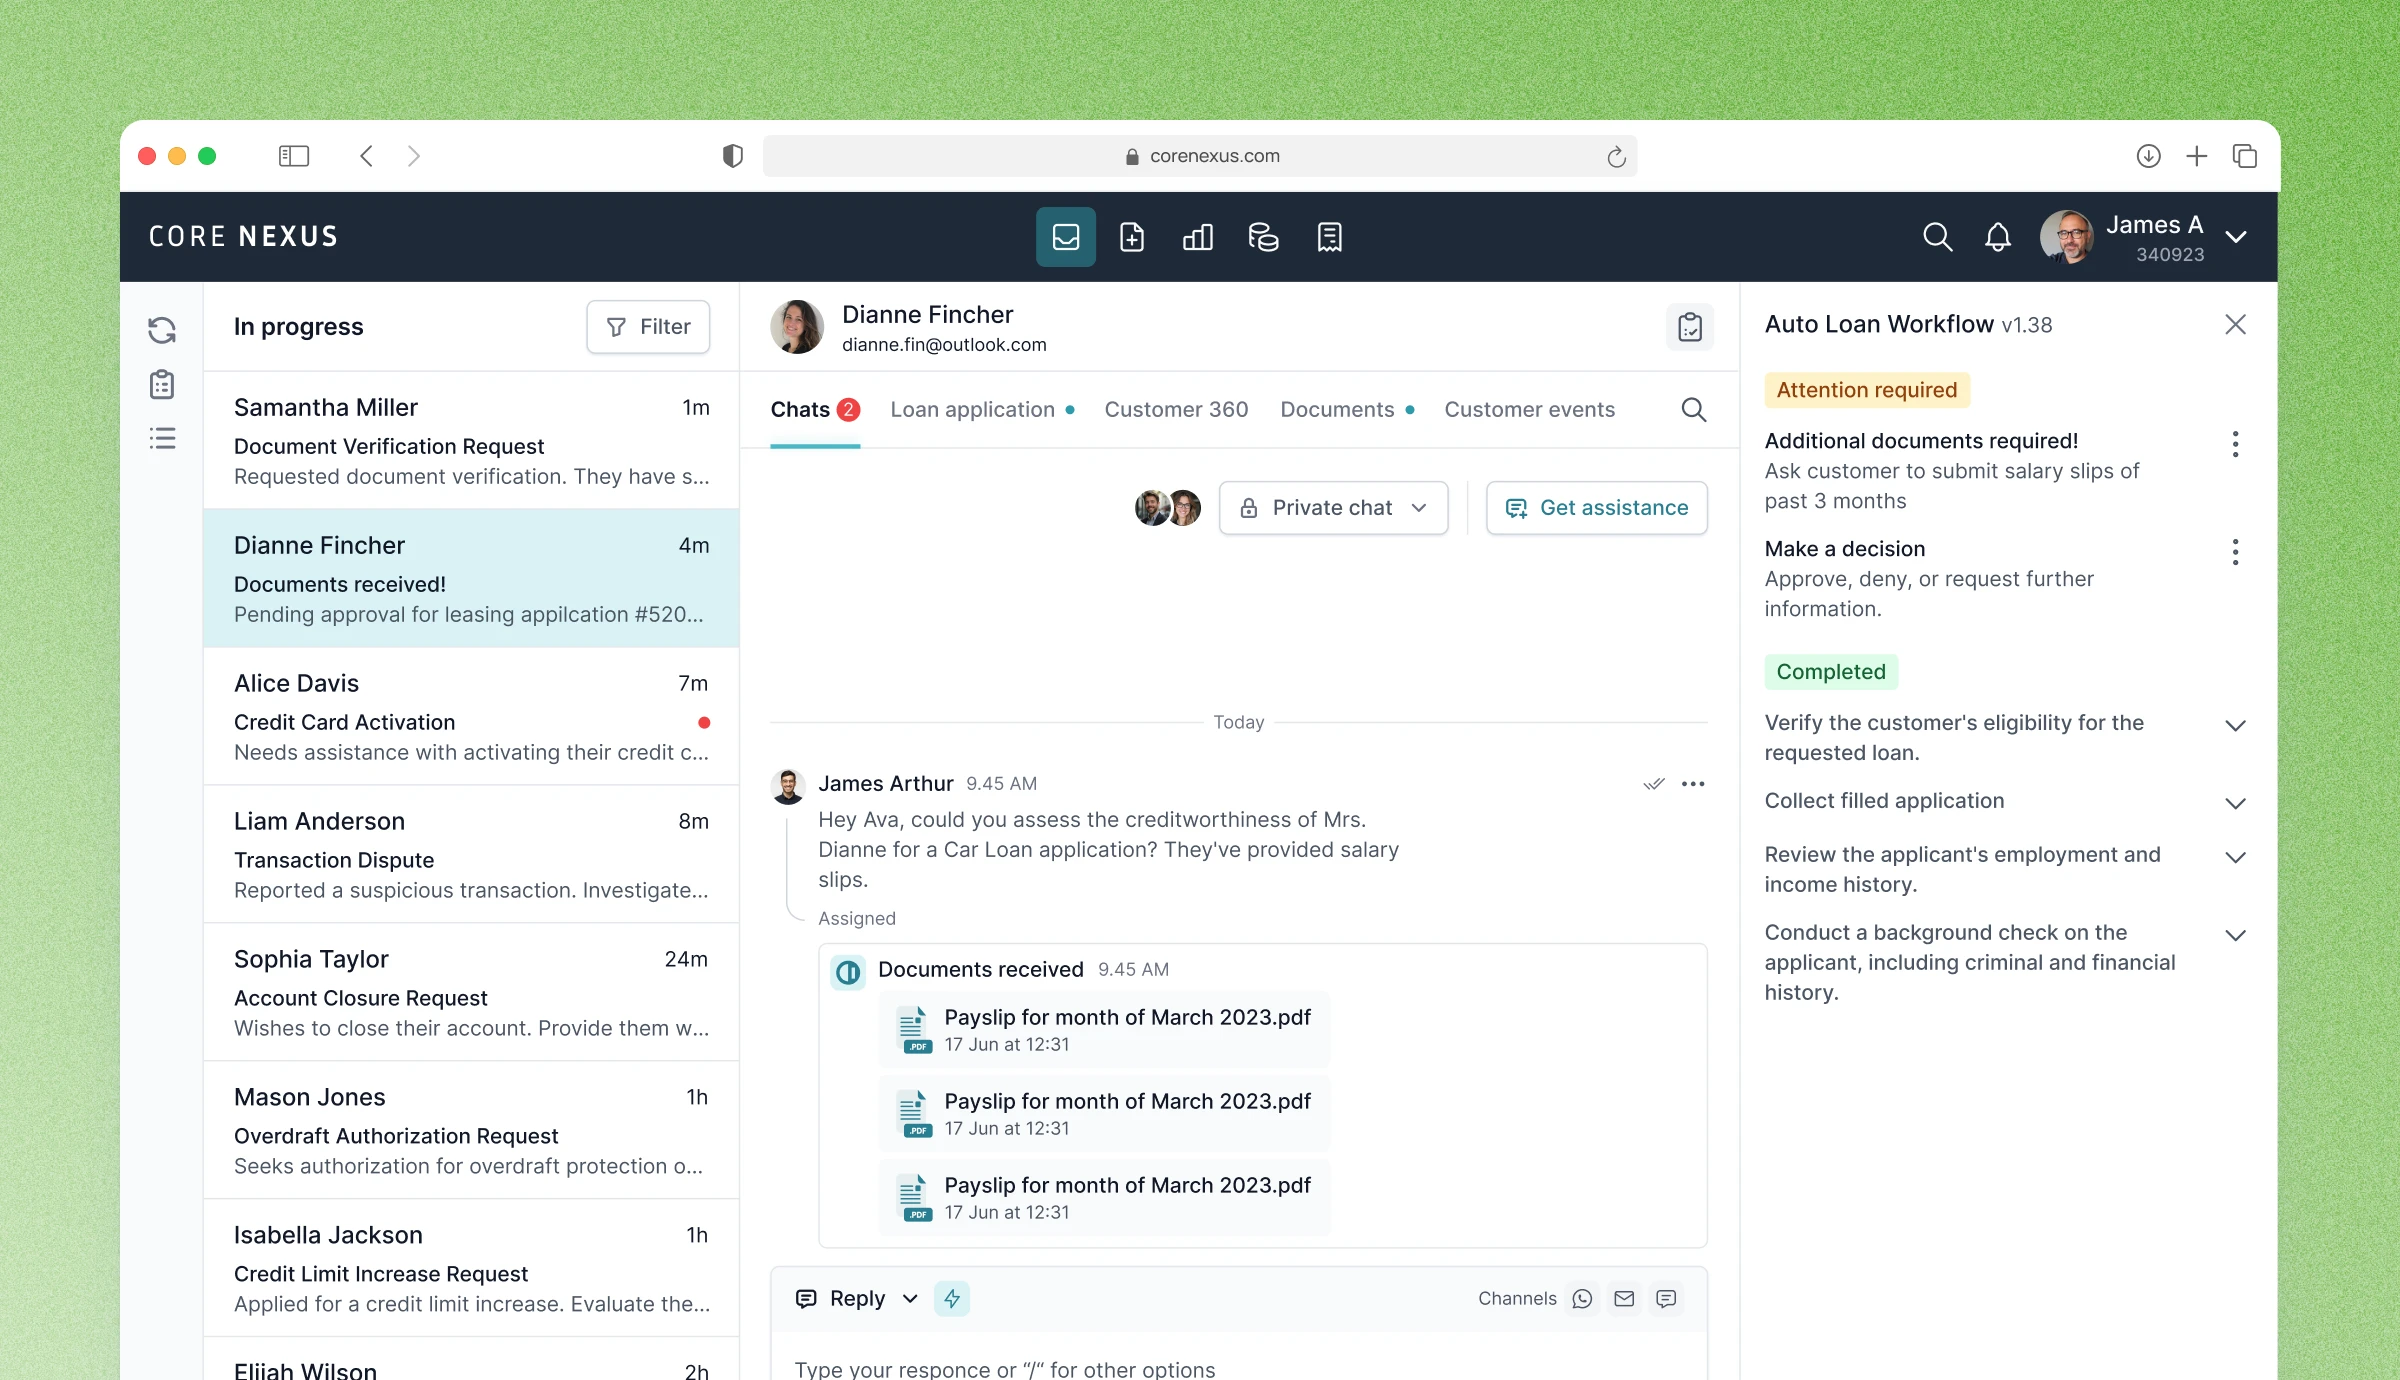This screenshot has height=1380, width=2400.
Task: Open the inbox icon in top navigation
Action: (x=1065, y=237)
